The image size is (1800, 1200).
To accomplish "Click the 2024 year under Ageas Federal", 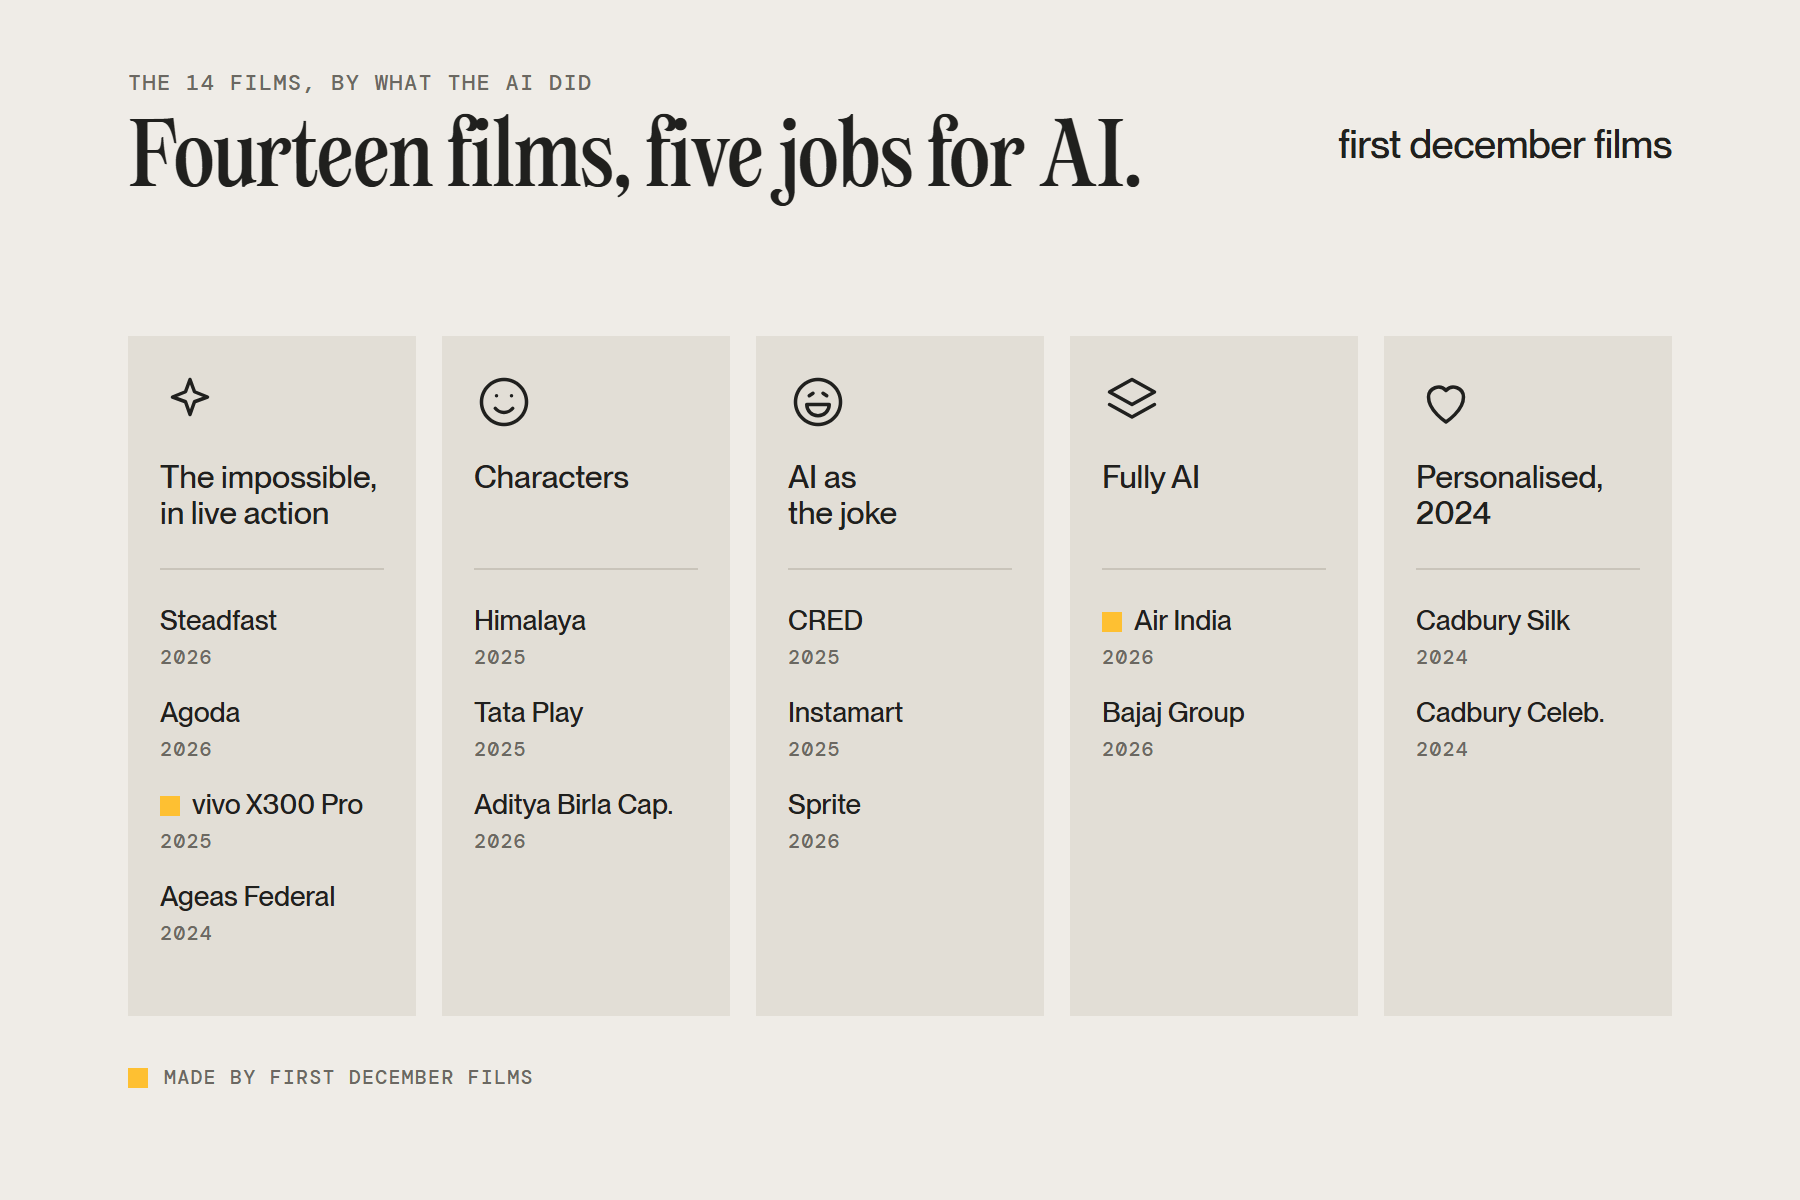I will [x=186, y=933].
